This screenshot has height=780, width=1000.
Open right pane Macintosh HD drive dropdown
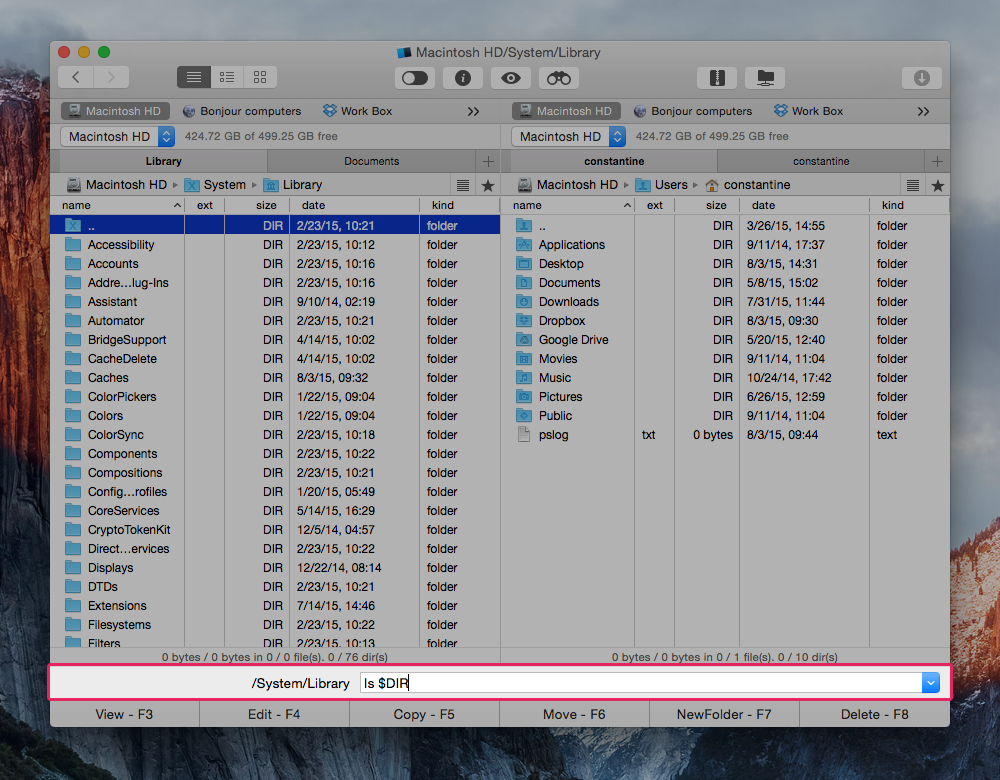[568, 136]
